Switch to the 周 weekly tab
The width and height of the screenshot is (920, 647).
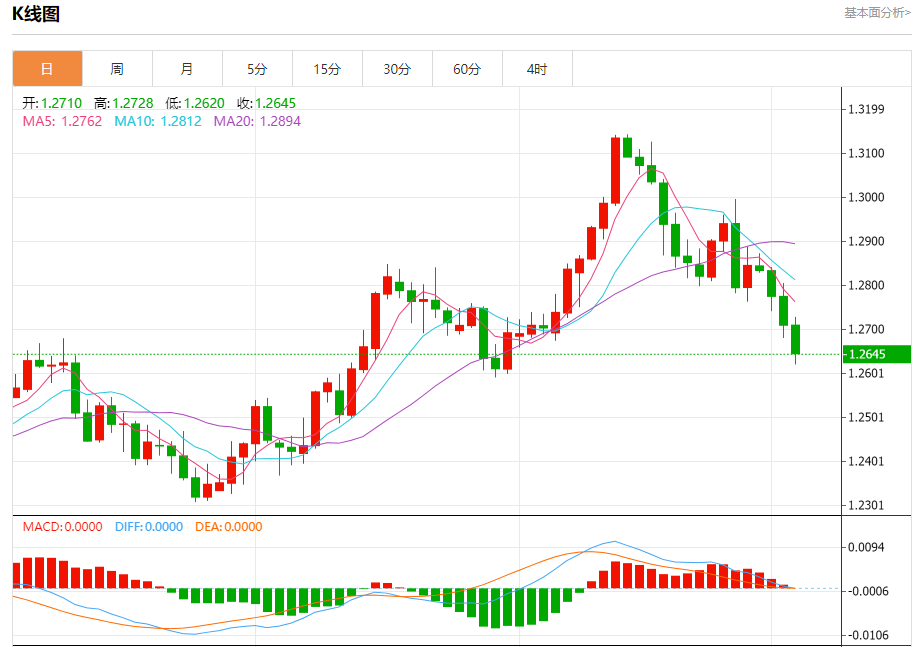[117, 69]
